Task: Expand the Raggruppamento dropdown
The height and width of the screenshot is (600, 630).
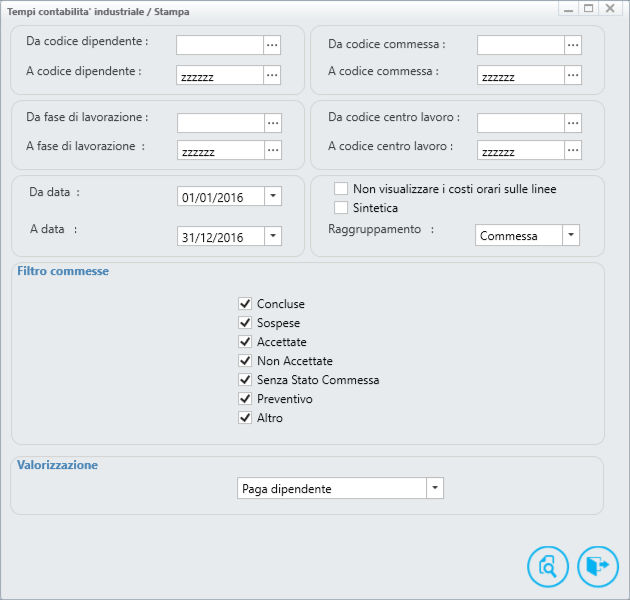Action: click(x=571, y=235)
